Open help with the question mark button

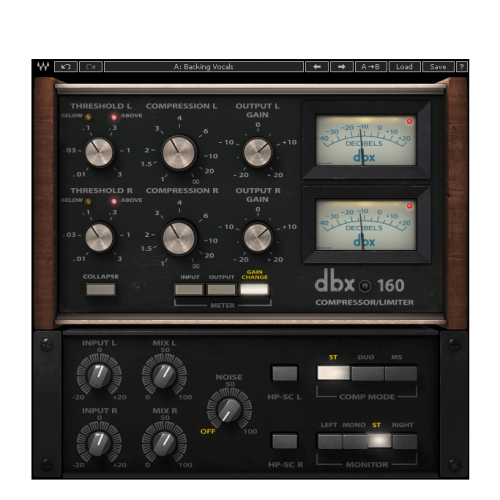tap(462, 67)
